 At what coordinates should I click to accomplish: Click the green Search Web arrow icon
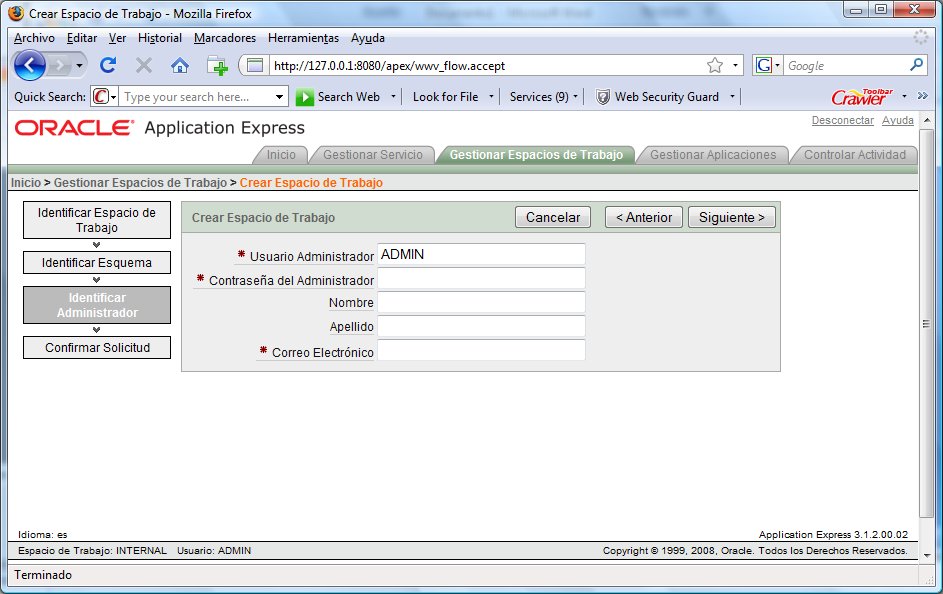[x=304, y=97]
